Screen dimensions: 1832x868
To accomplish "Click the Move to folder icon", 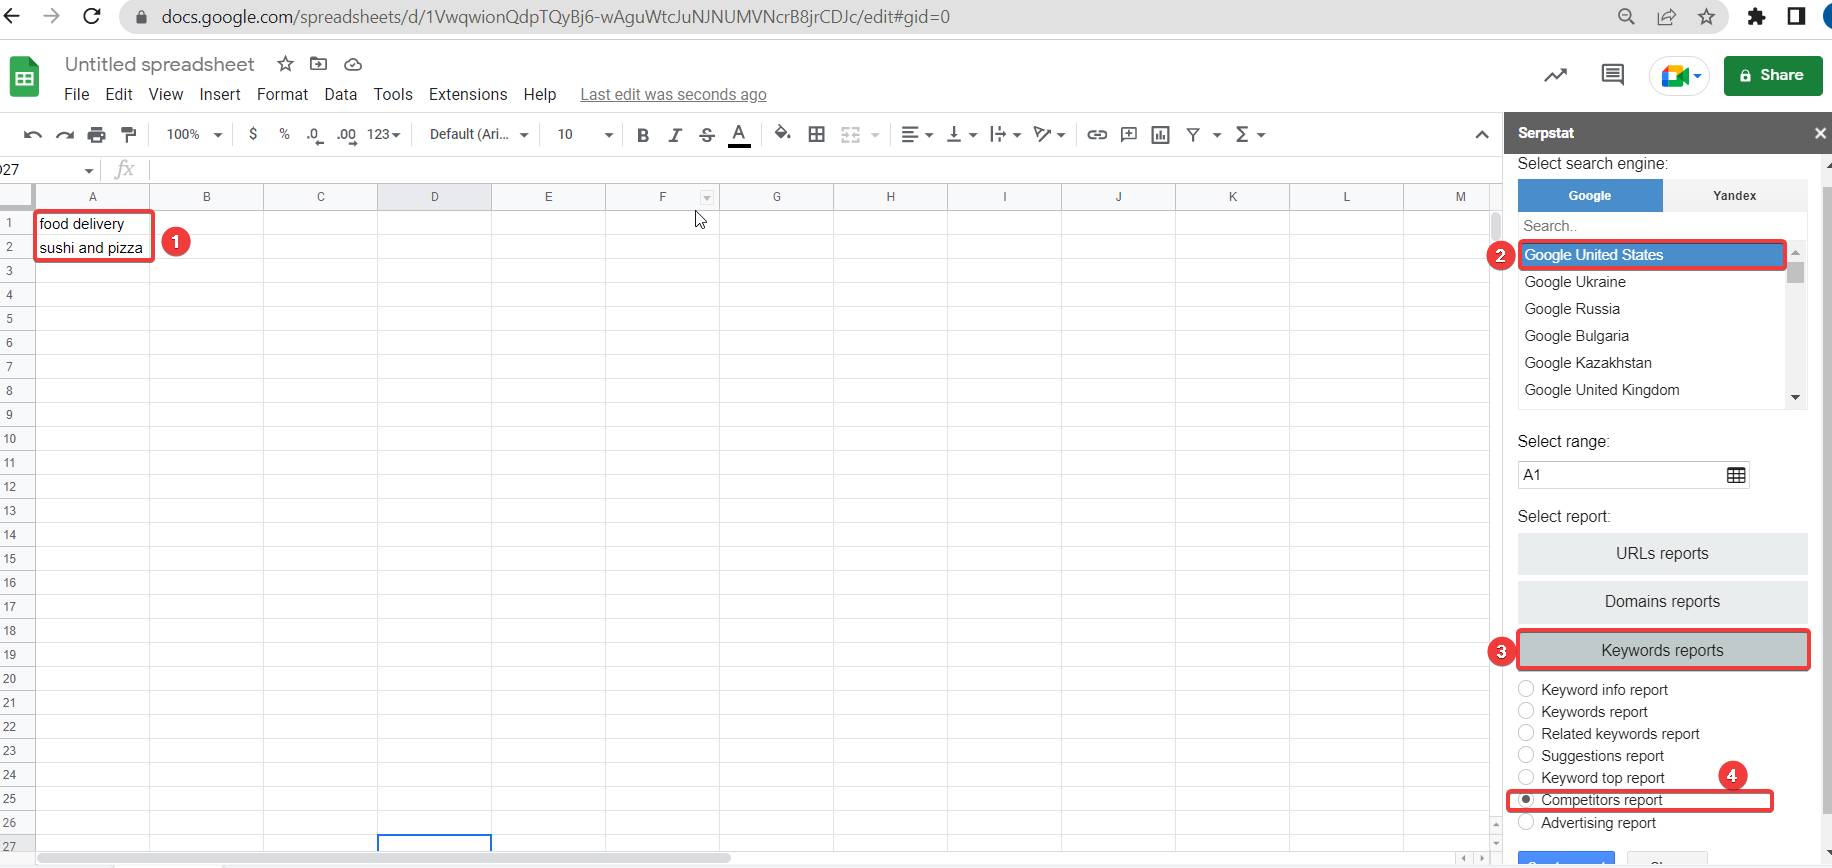I will 319,64.
